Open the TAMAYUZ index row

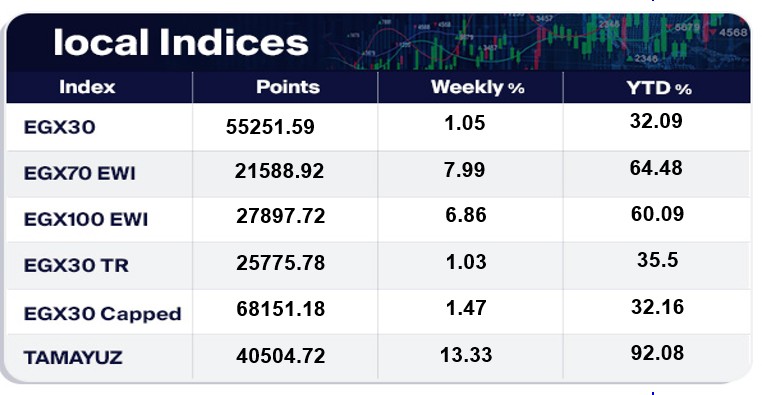click(378, 357)
